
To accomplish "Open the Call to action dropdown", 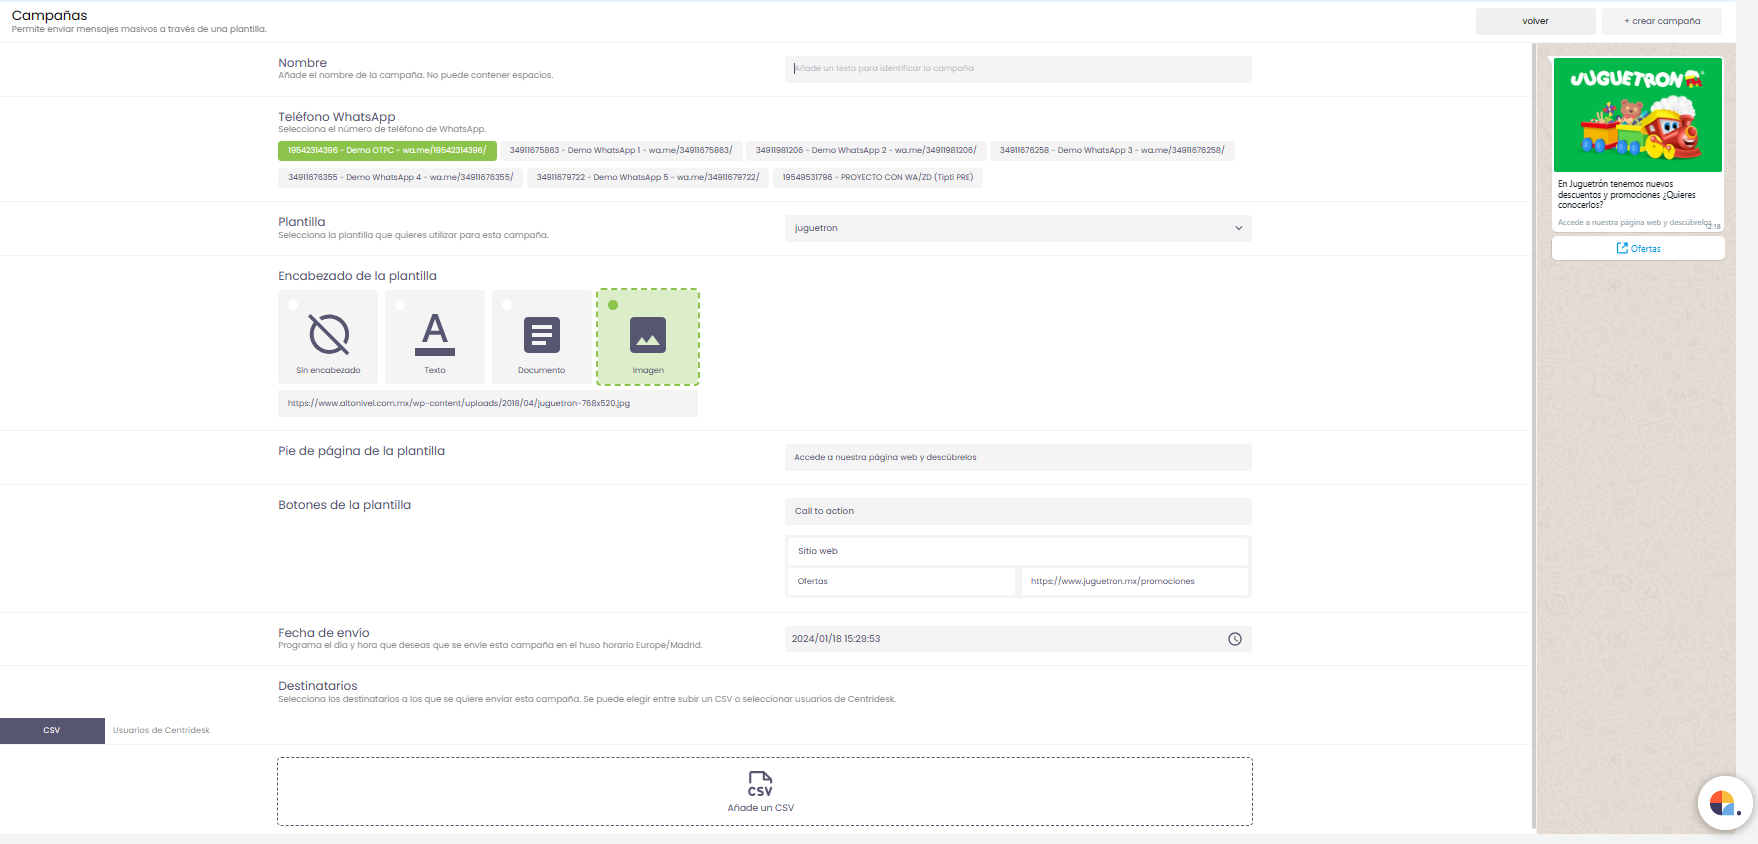I will pos(1018,511).
